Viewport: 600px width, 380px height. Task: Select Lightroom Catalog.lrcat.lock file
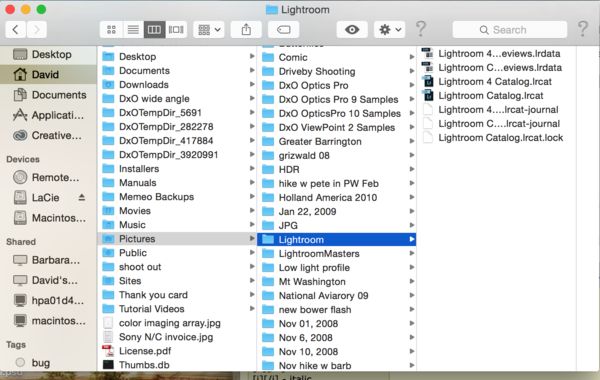tap(496, 137)
